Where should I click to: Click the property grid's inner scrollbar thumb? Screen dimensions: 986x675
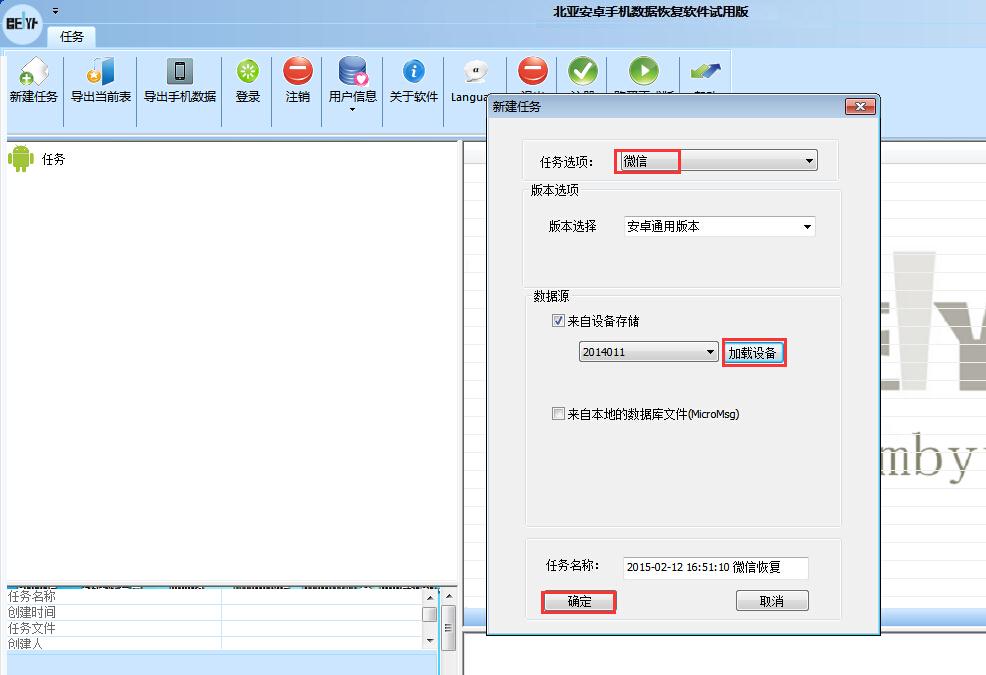click(430, 614)
